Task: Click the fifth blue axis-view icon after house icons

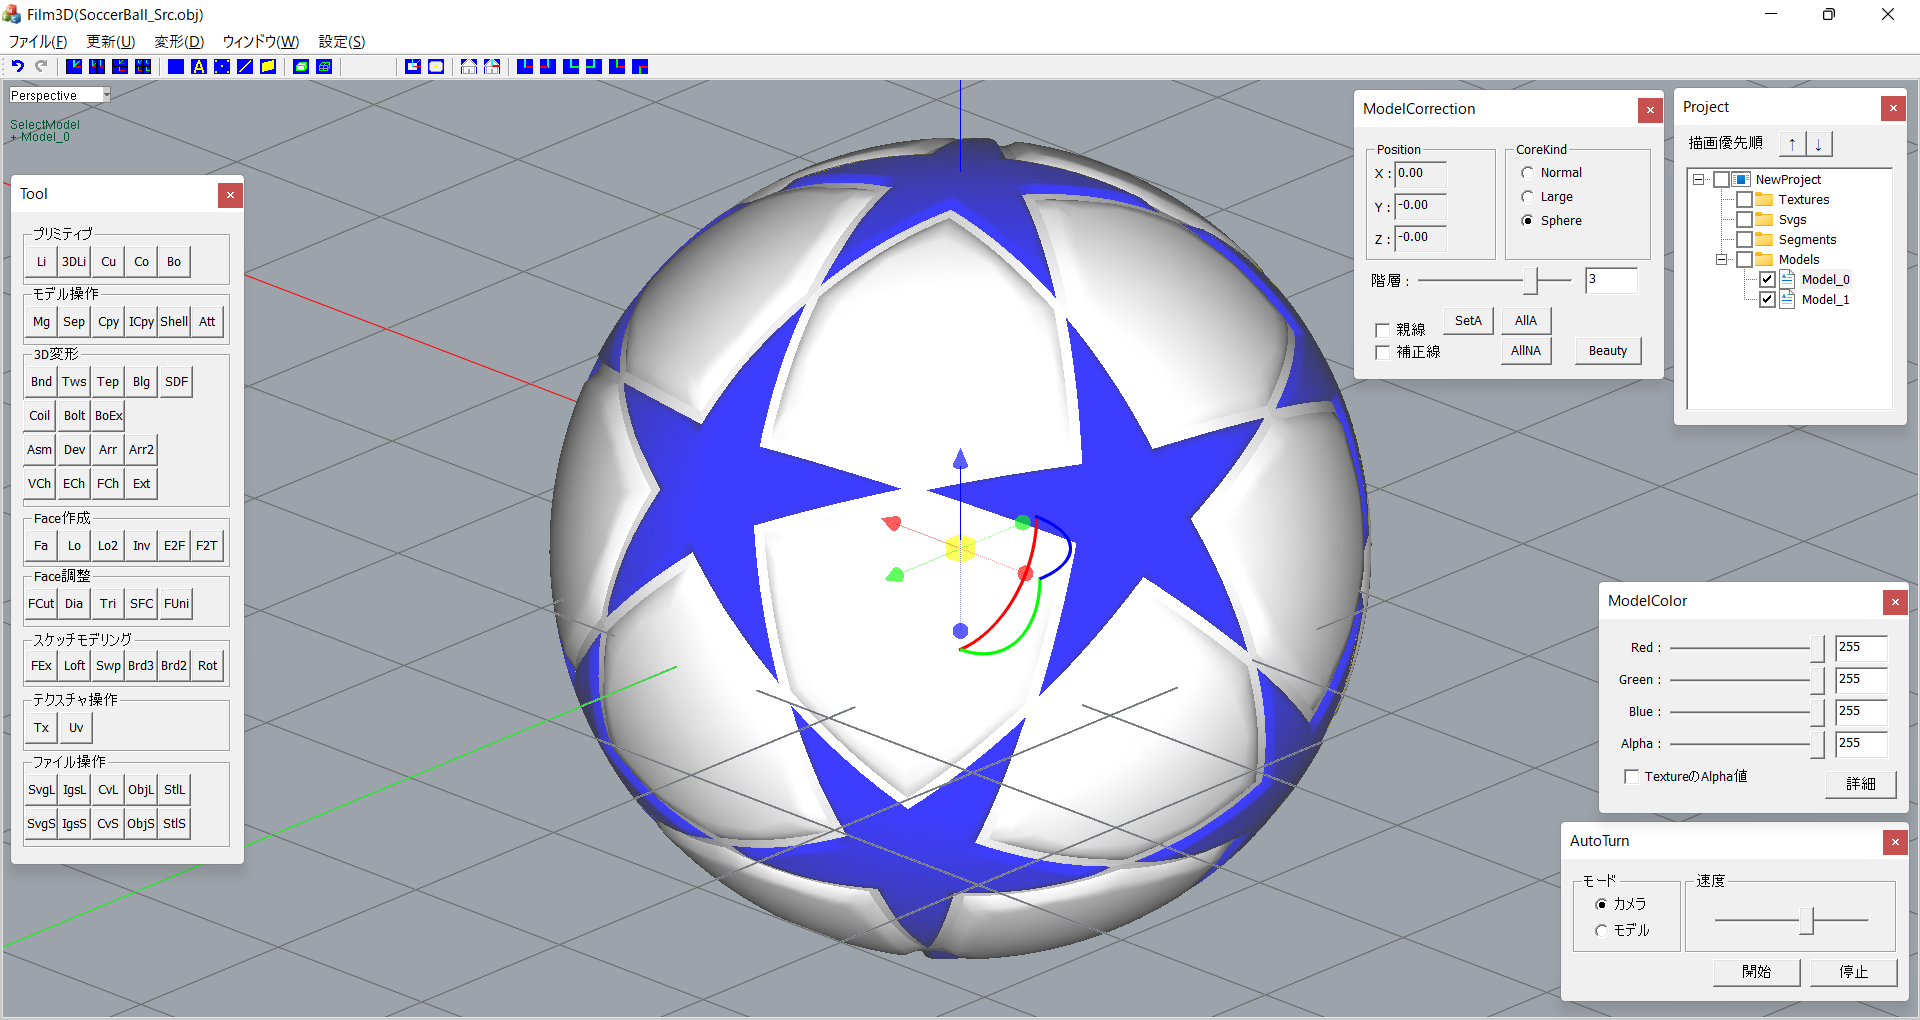Action: click(617, 66)
